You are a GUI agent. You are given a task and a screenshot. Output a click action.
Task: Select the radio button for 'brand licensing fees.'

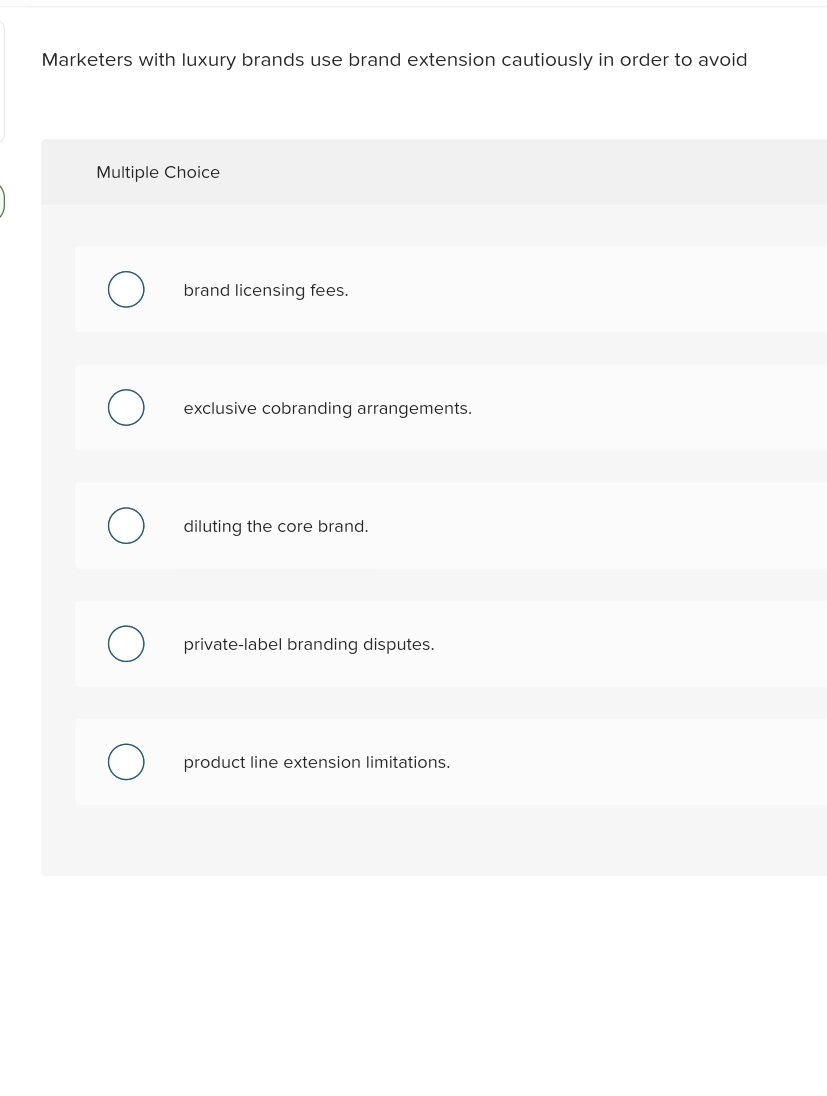point(126,289)
